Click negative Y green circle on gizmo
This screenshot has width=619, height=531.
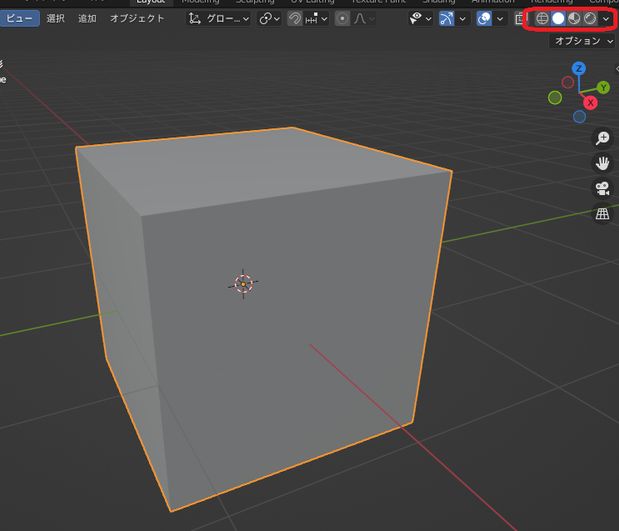tap(555, 98)
